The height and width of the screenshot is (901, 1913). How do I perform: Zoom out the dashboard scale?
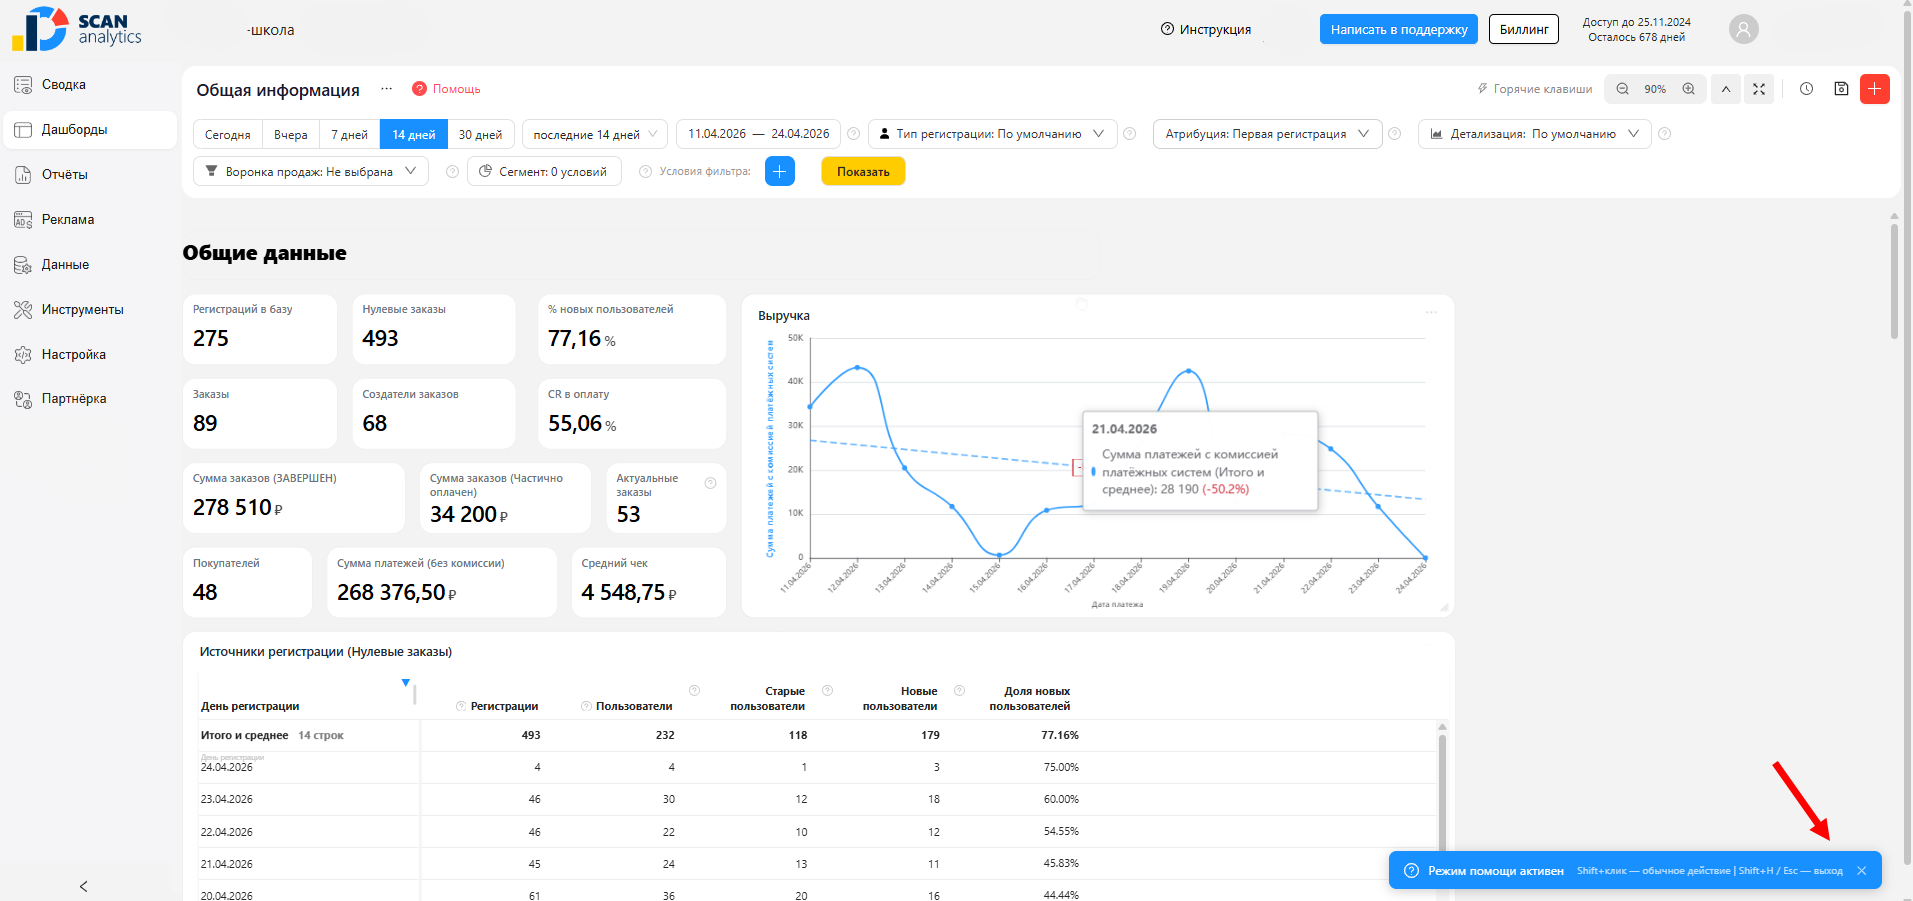(x=1622, y=89)
